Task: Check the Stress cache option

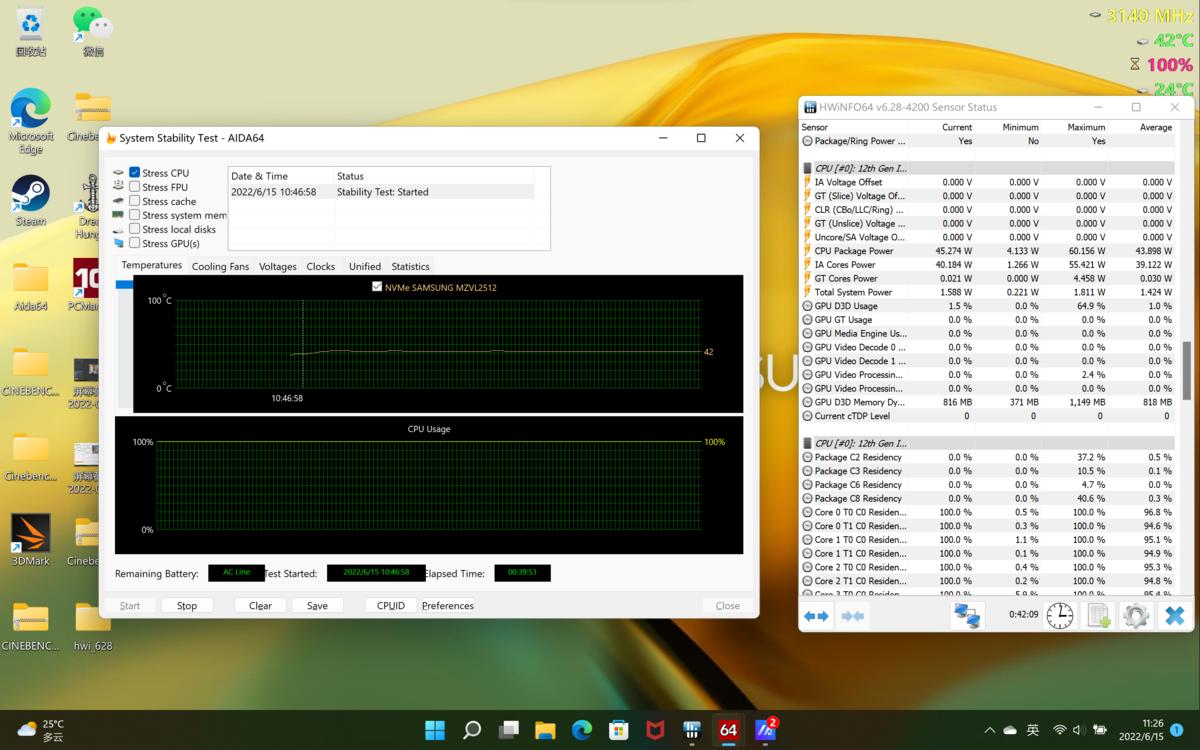Action: pyautogui.click(x=134, y=200)
